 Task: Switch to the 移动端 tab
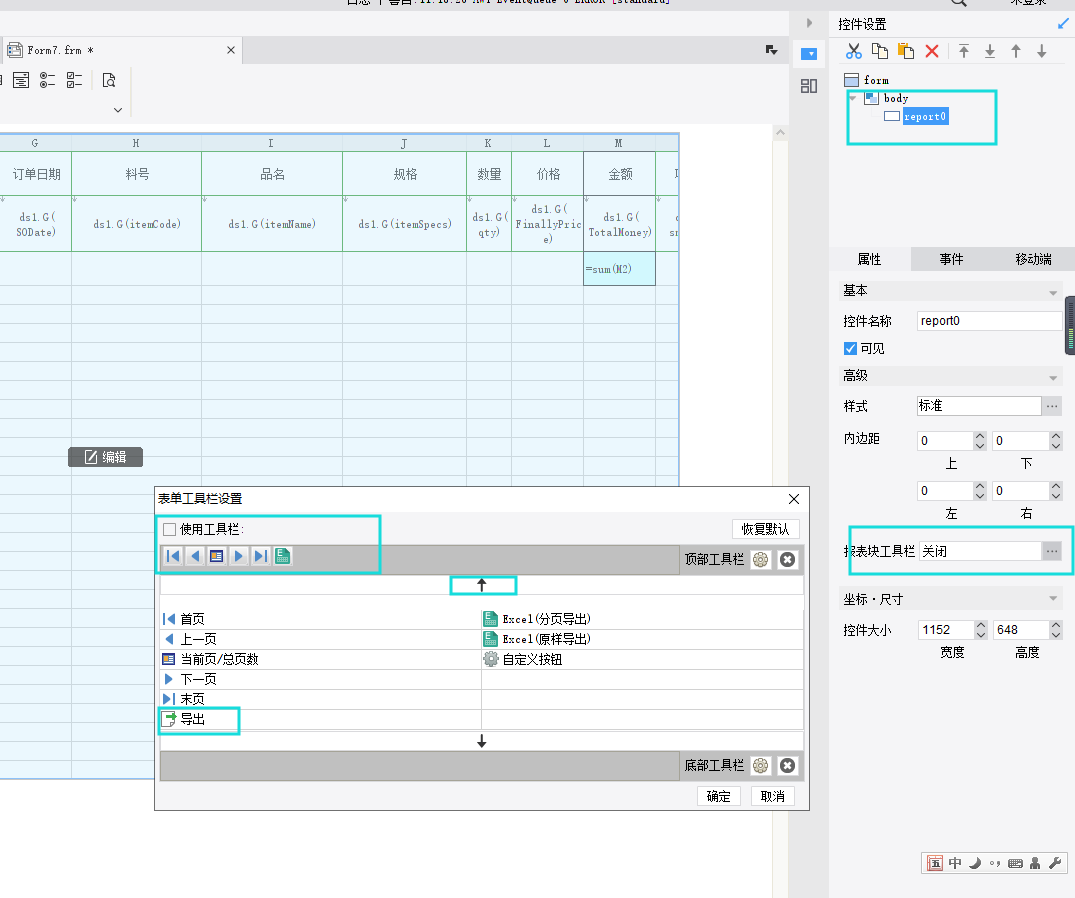[1033, 259]
